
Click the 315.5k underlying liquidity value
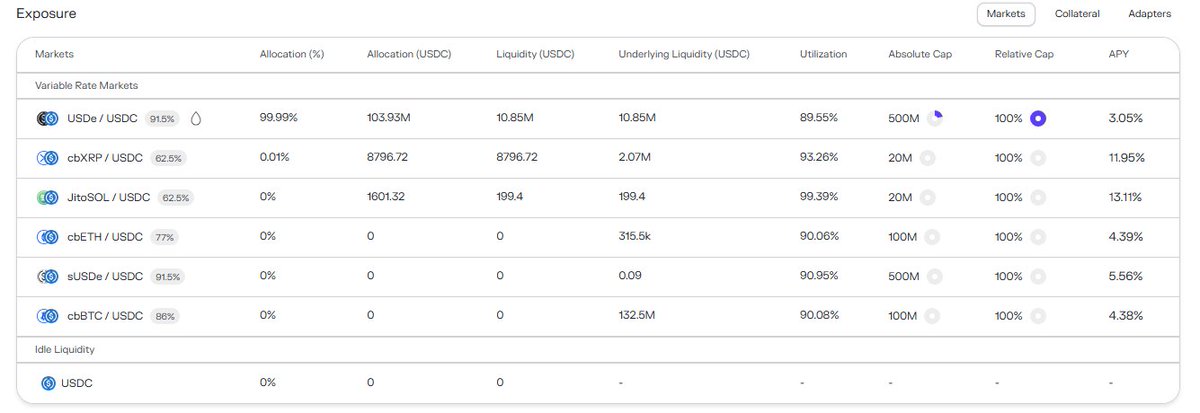click(637, 237)
